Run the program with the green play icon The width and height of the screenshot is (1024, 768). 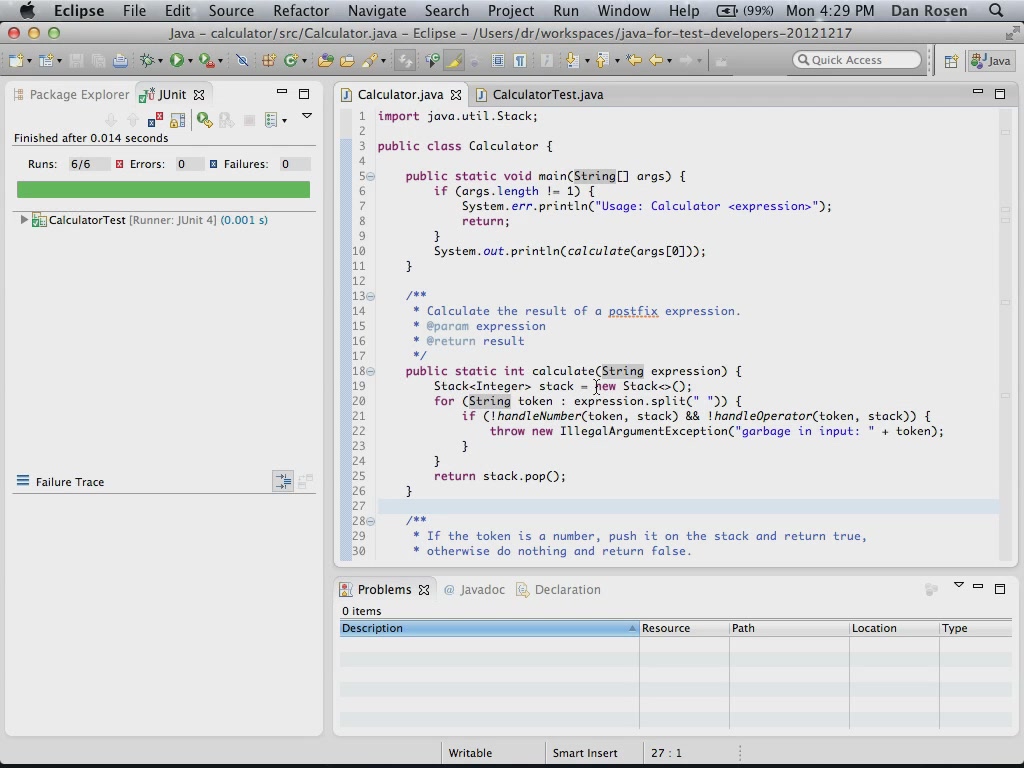(176, 61)
